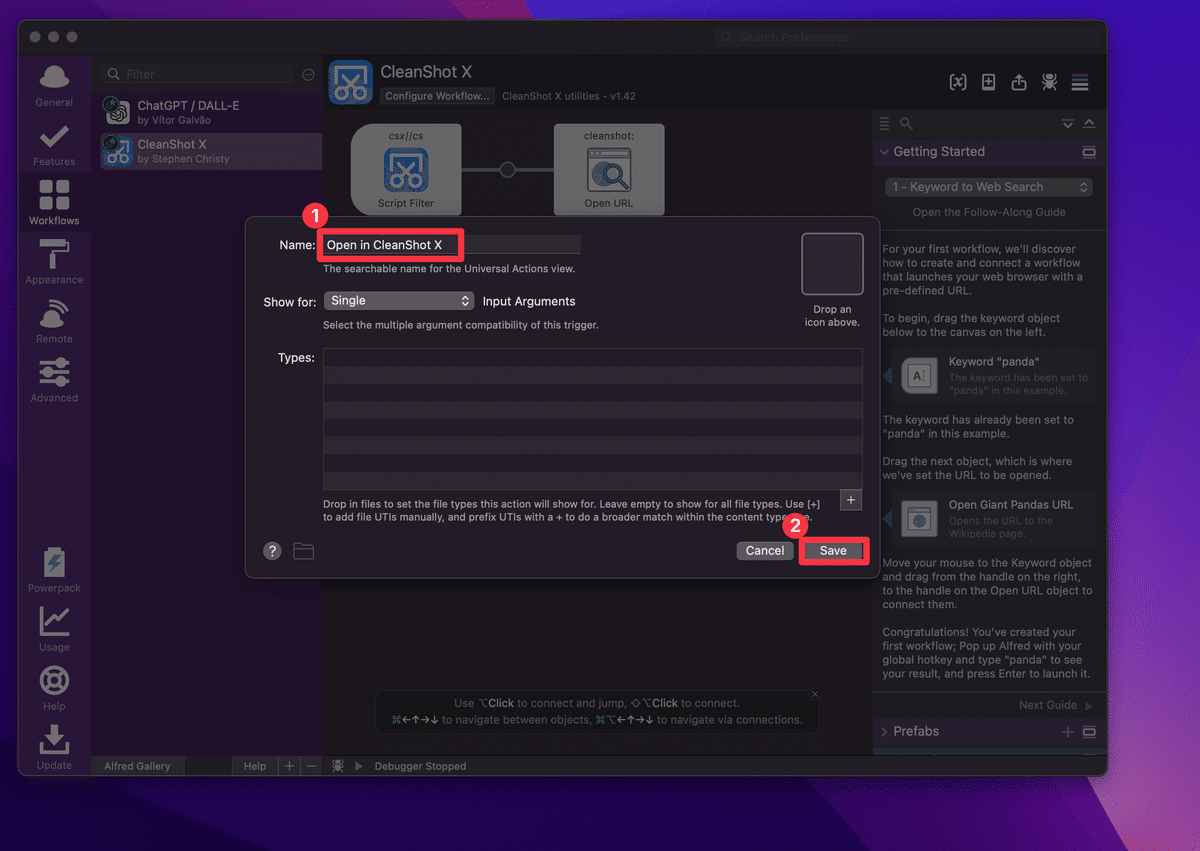Expand all palette sections arrow icon
Viewport: 1200px width, 851px height.
(1089, 124)
